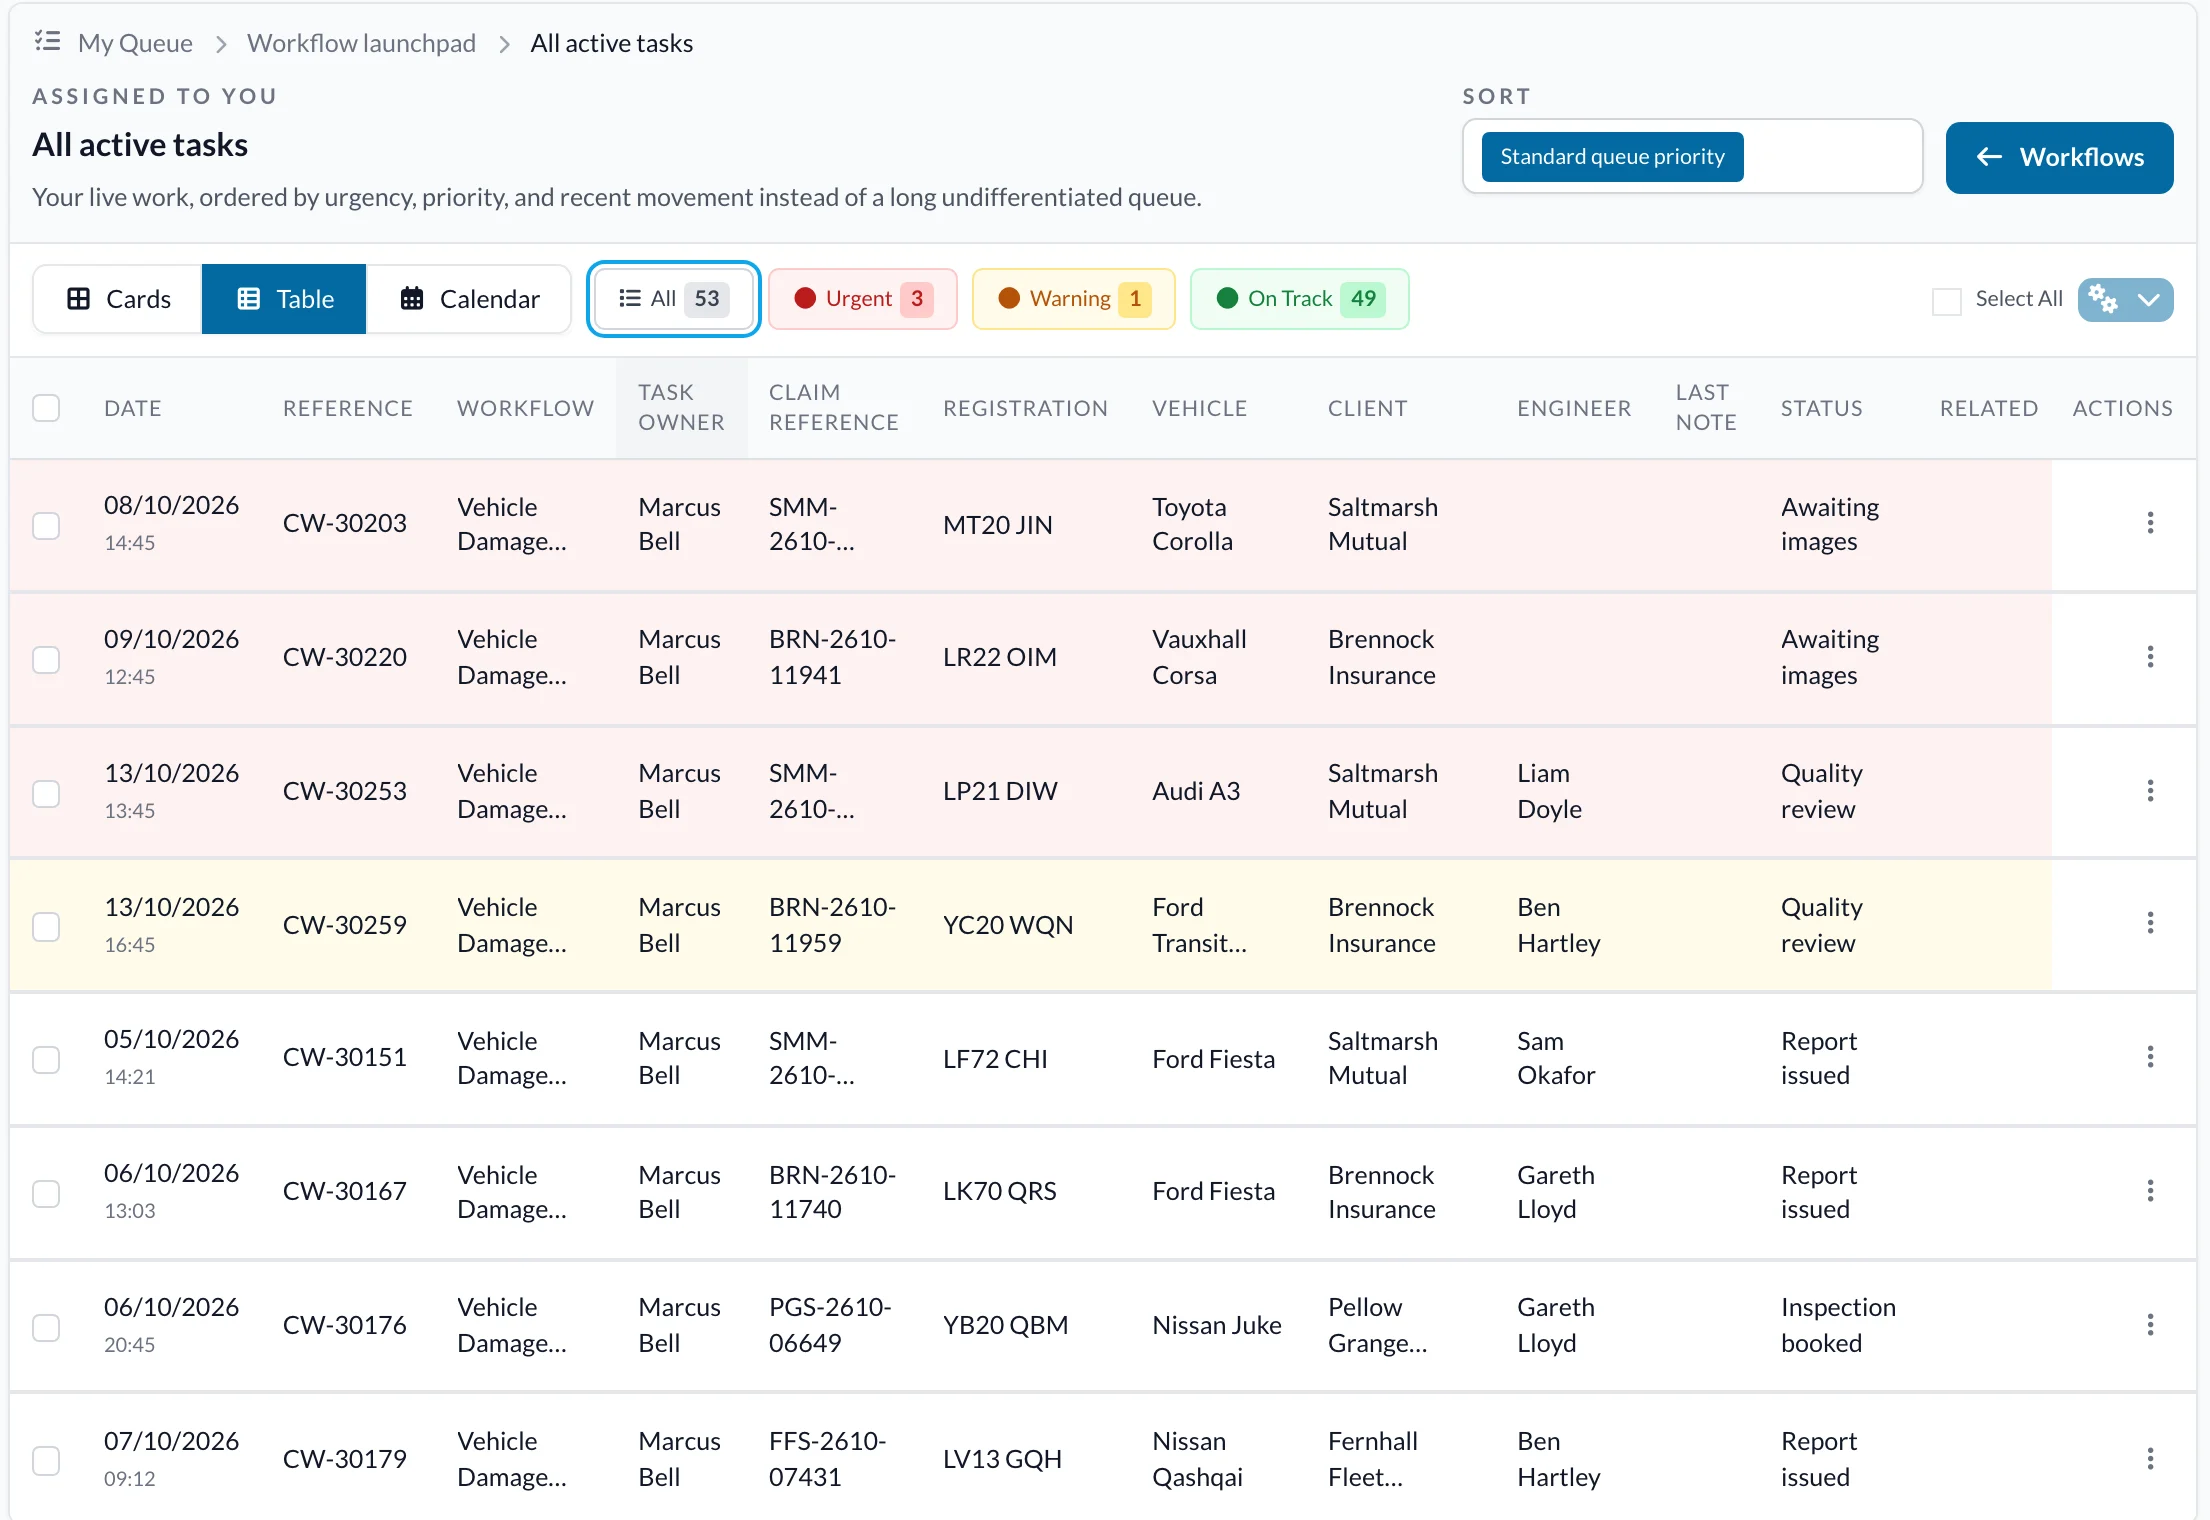Click status Inspection booked
The height and width of the screenshot is (1520, 2210).
1838,1325
